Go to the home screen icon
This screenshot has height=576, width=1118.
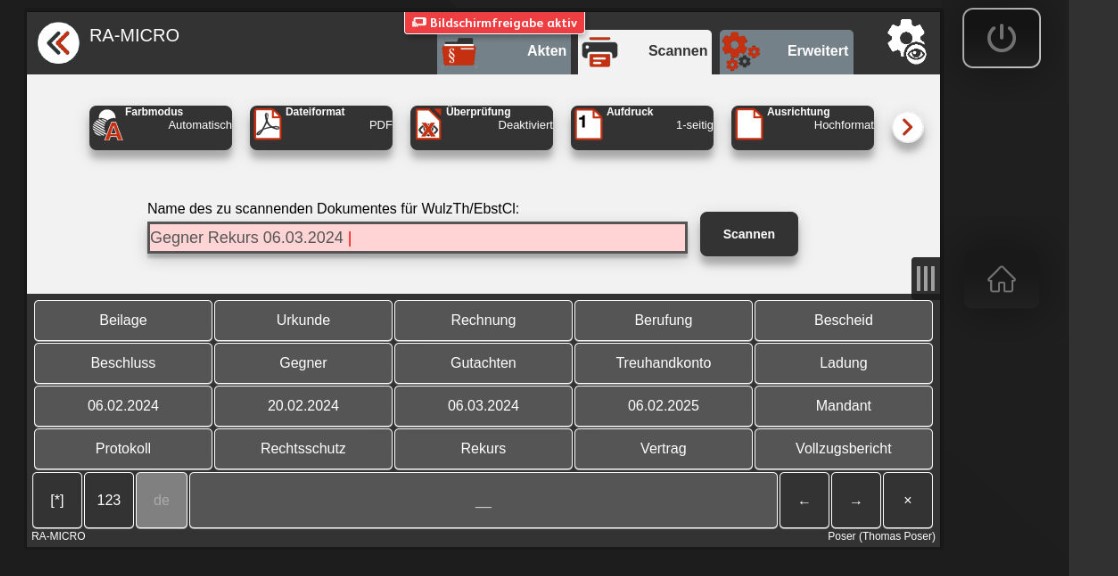[x=1001, y=279]
